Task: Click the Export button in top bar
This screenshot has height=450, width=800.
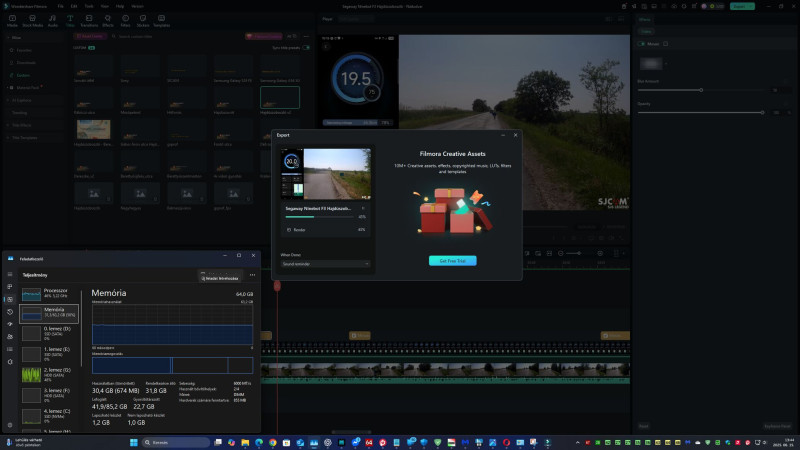Action: 742,6
